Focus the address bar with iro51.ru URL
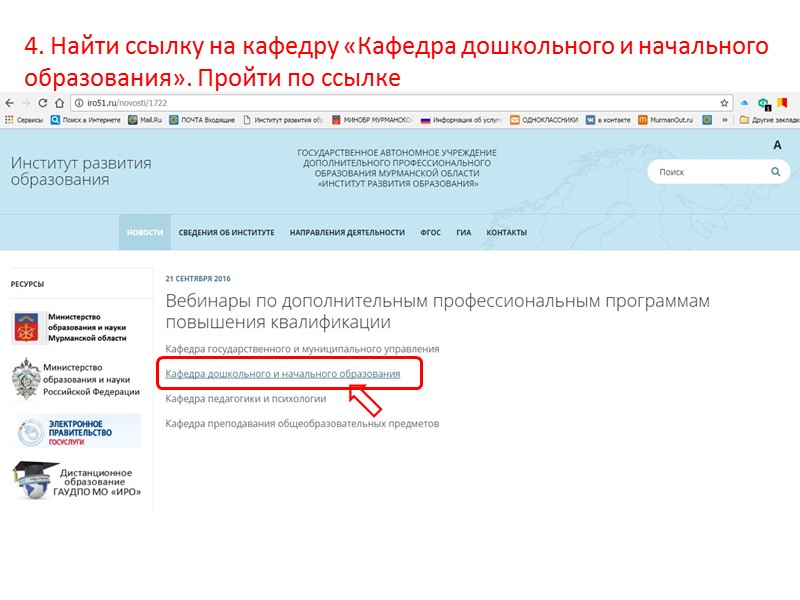This screenshot has height=600, width=800. coord(401,103)
